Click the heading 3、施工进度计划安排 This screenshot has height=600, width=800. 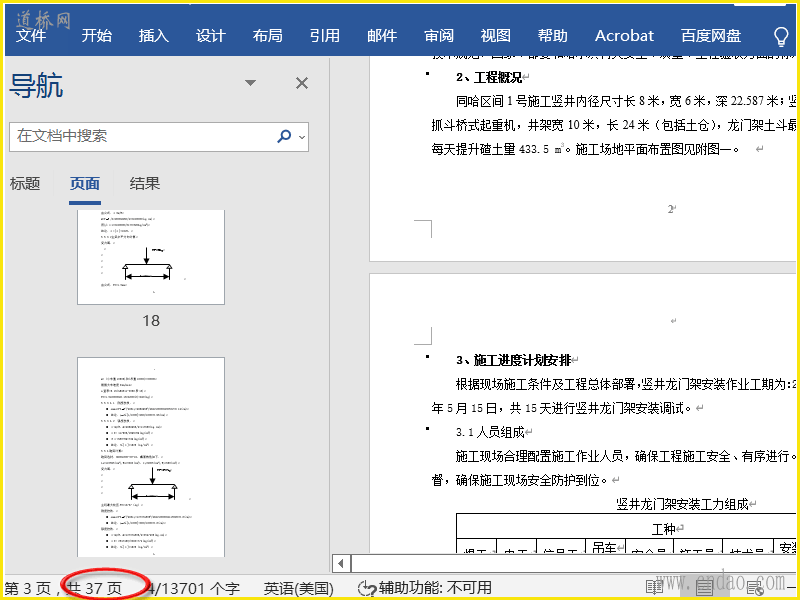point(513,360)
